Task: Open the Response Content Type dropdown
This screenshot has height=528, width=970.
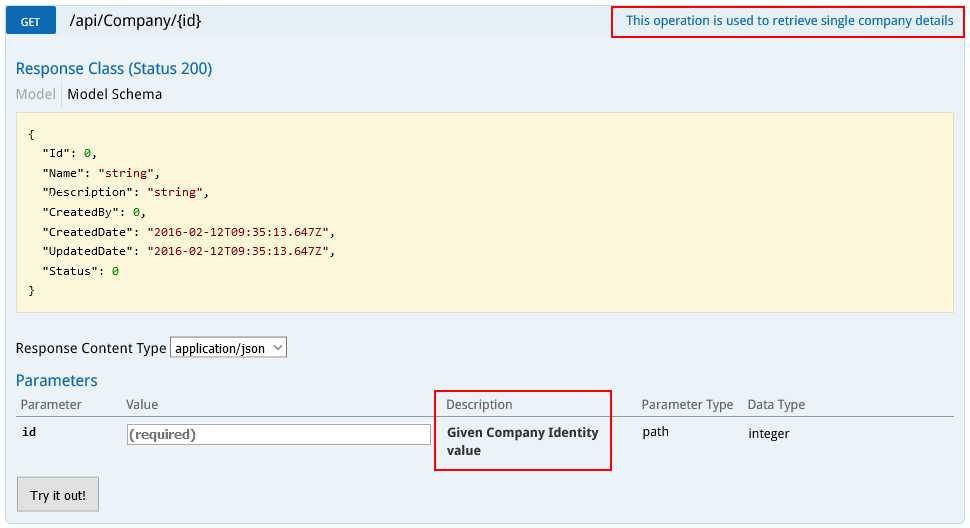Action: click(228, 348)
